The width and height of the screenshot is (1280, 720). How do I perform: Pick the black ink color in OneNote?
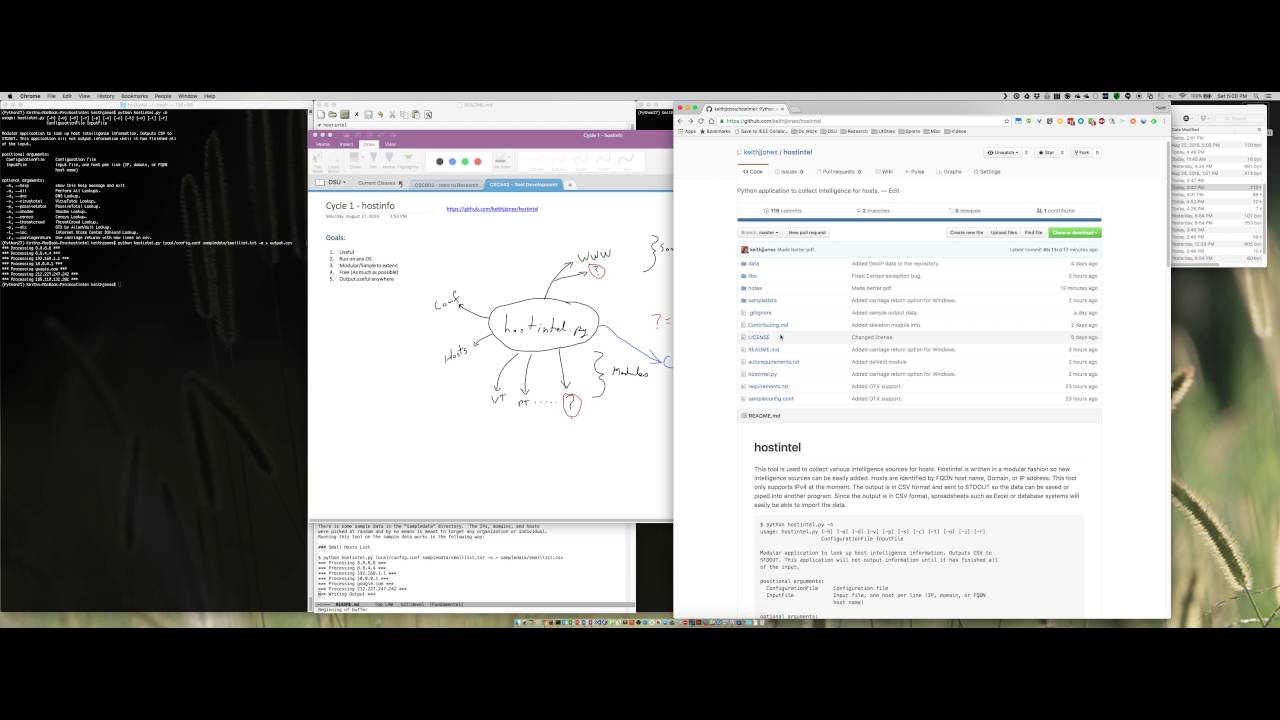pos(440,161)
